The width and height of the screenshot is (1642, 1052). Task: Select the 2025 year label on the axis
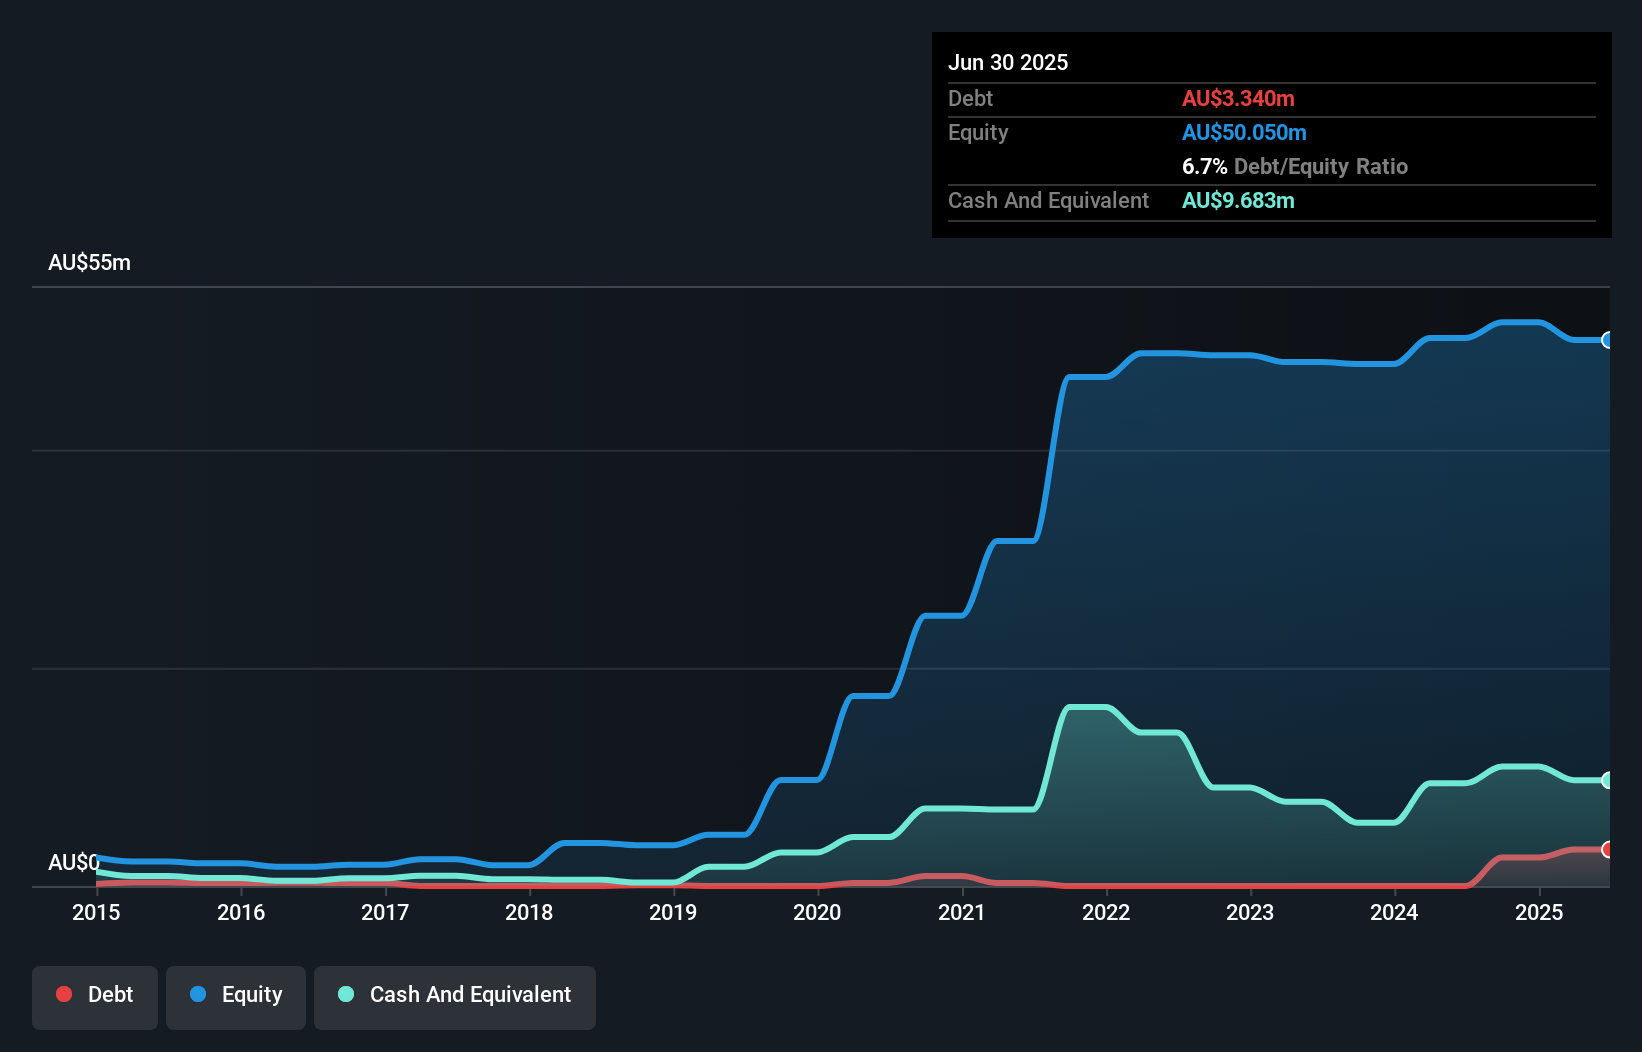click(x=1540, y=913)
